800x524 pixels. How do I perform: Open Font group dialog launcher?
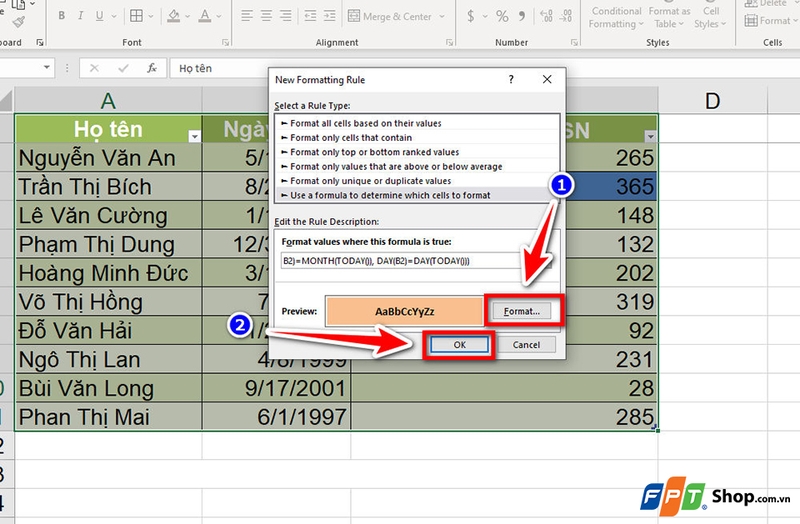tap(226, 43)
